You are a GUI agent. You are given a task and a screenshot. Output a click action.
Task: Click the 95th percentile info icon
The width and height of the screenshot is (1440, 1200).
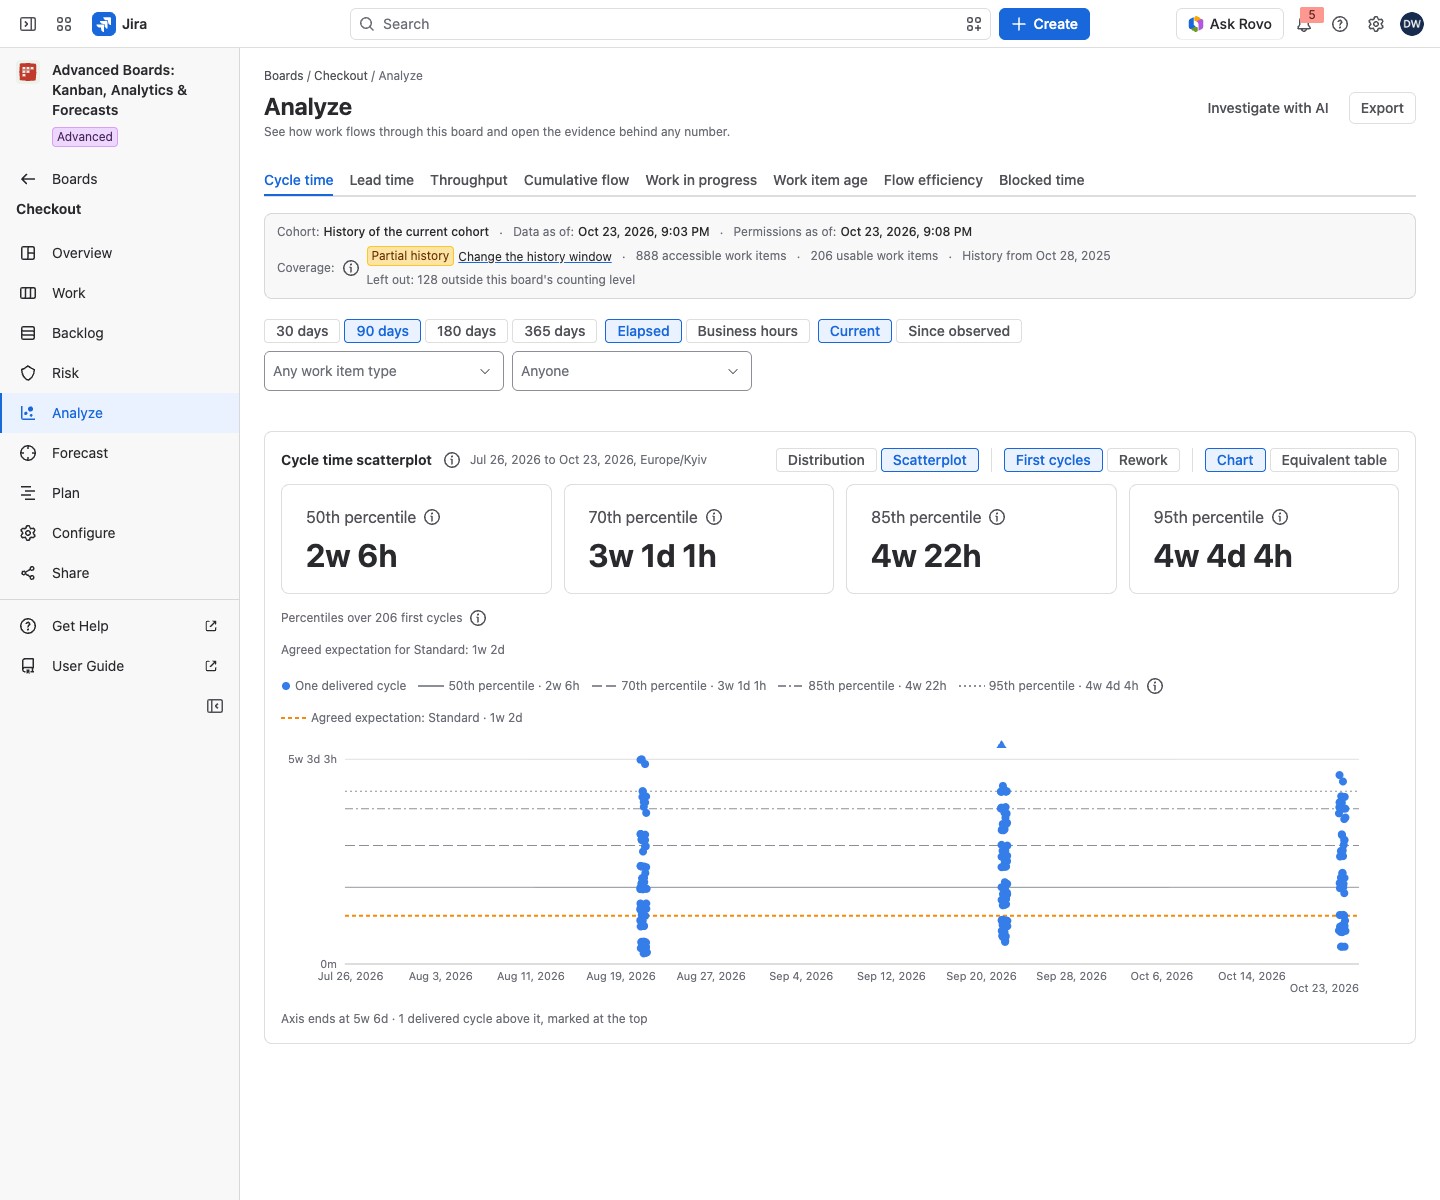tap(1280, 517)
